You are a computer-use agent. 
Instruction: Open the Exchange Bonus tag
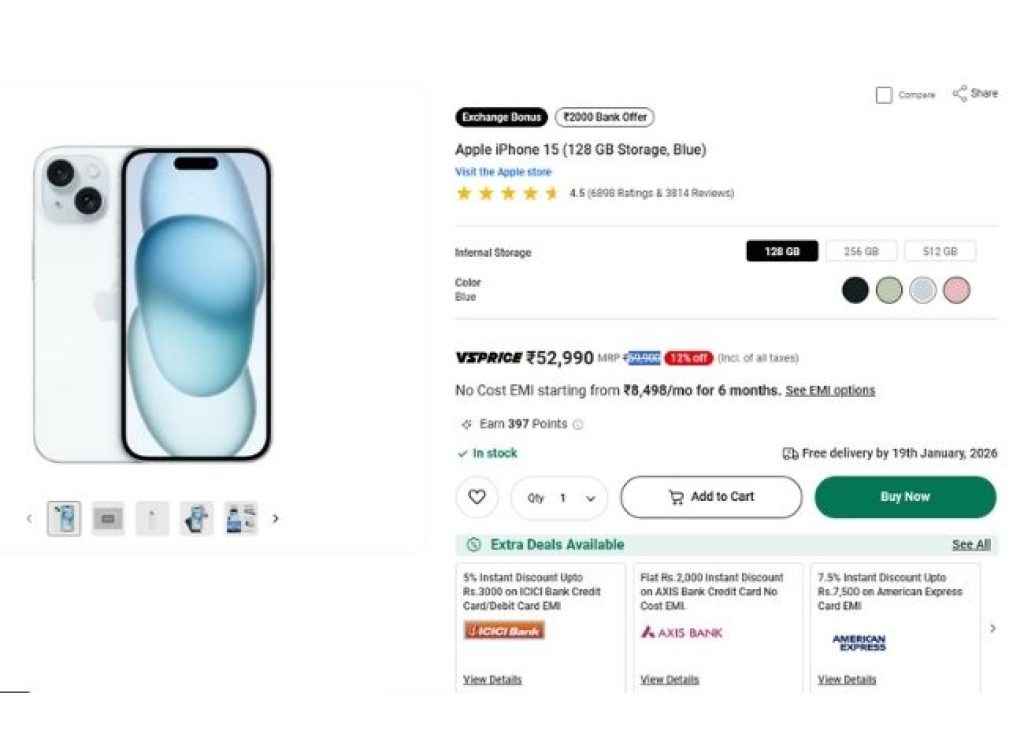coord(501,117)
